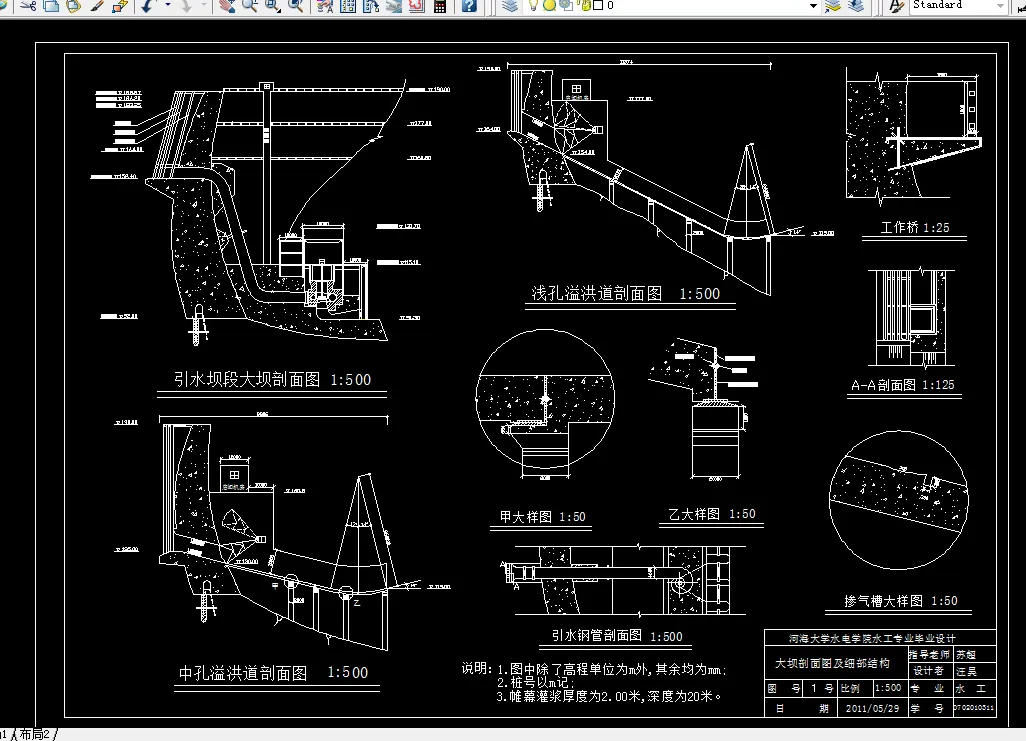Freeze layer 0 using the sun toggle
Viewport: 1026px width, 741px height.
click(x=548, y=7)
